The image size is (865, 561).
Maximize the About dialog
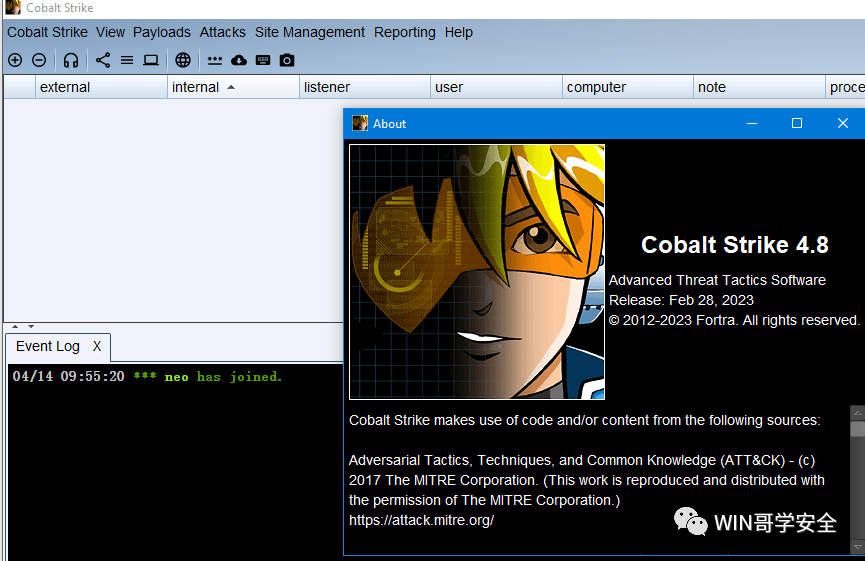(797, 124)
